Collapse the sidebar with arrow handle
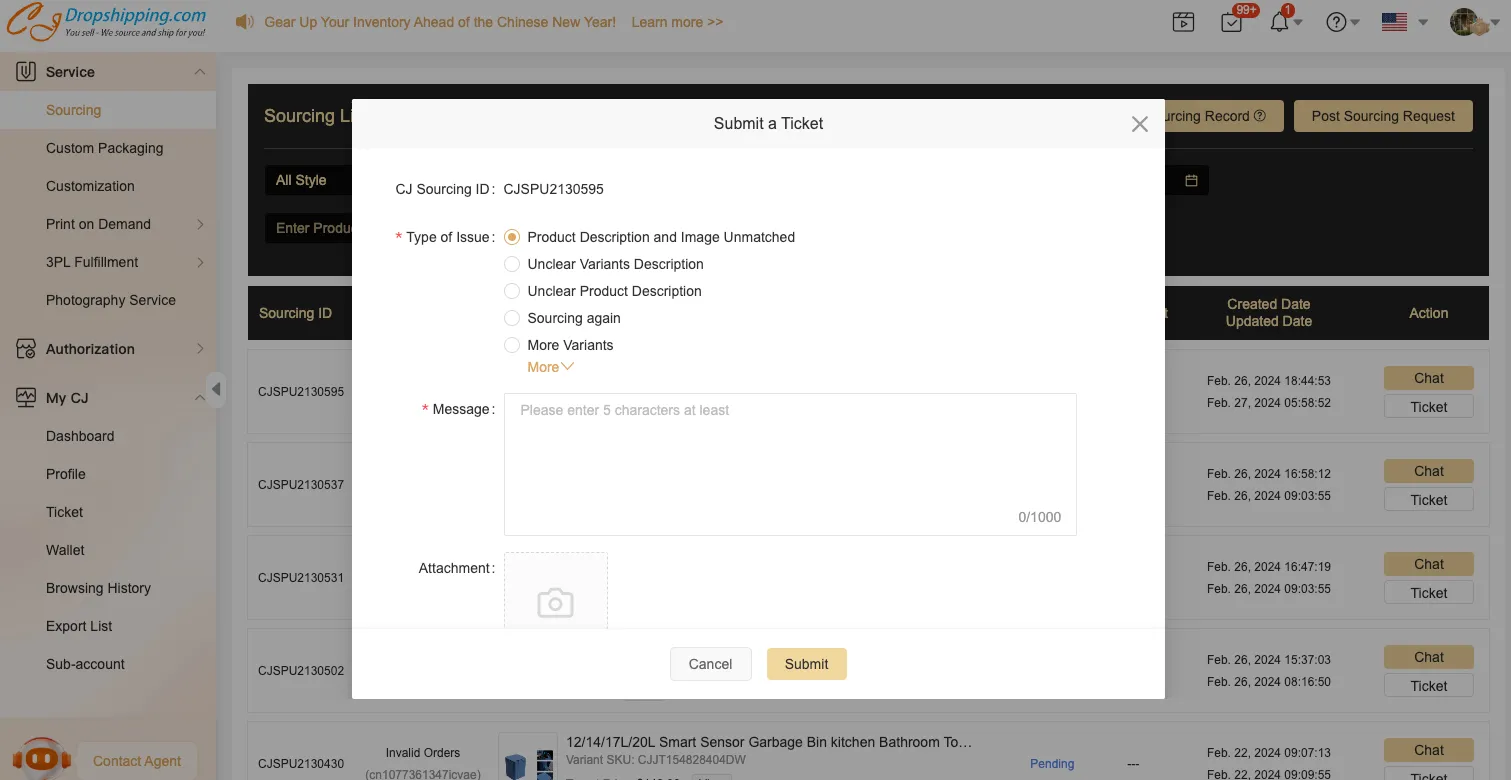Viewport: 1511px width, 780px height. [215, 388]
